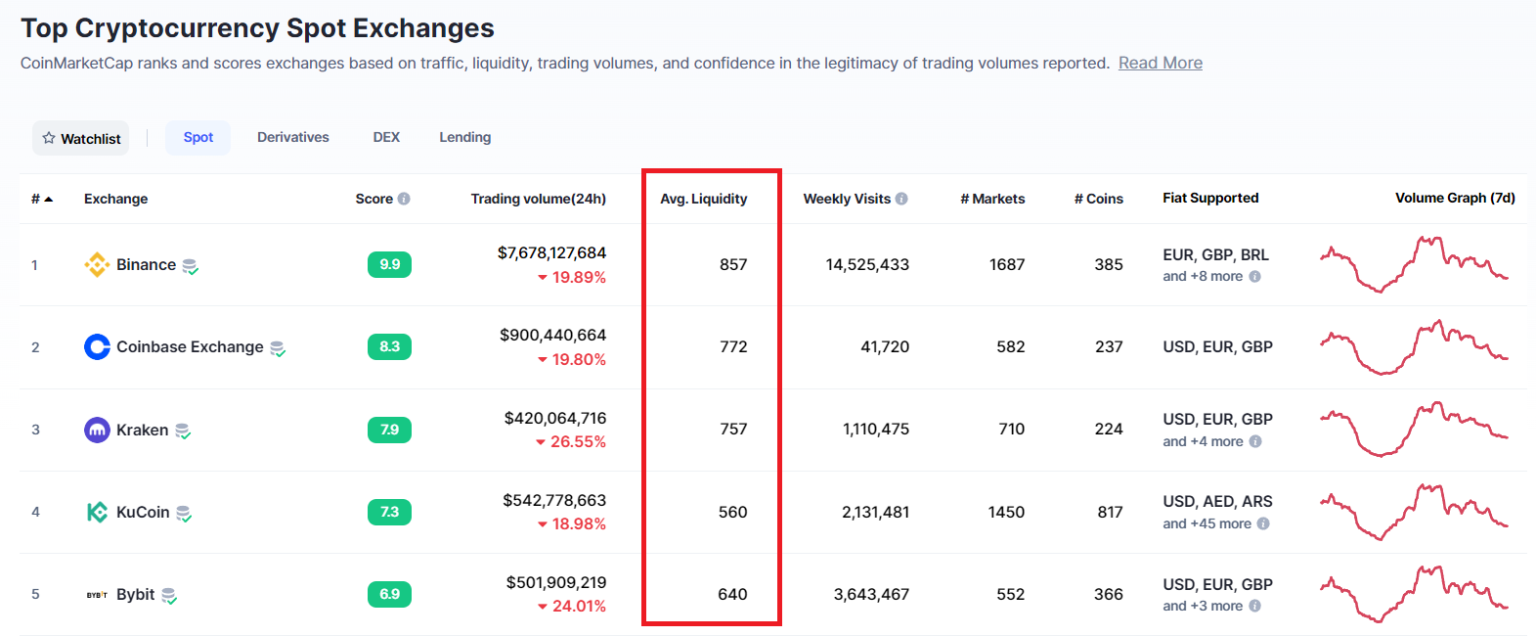This screenshot has width=1536, height=636.
Task: Click the Kraken logo icon
Action: (97, 430)
